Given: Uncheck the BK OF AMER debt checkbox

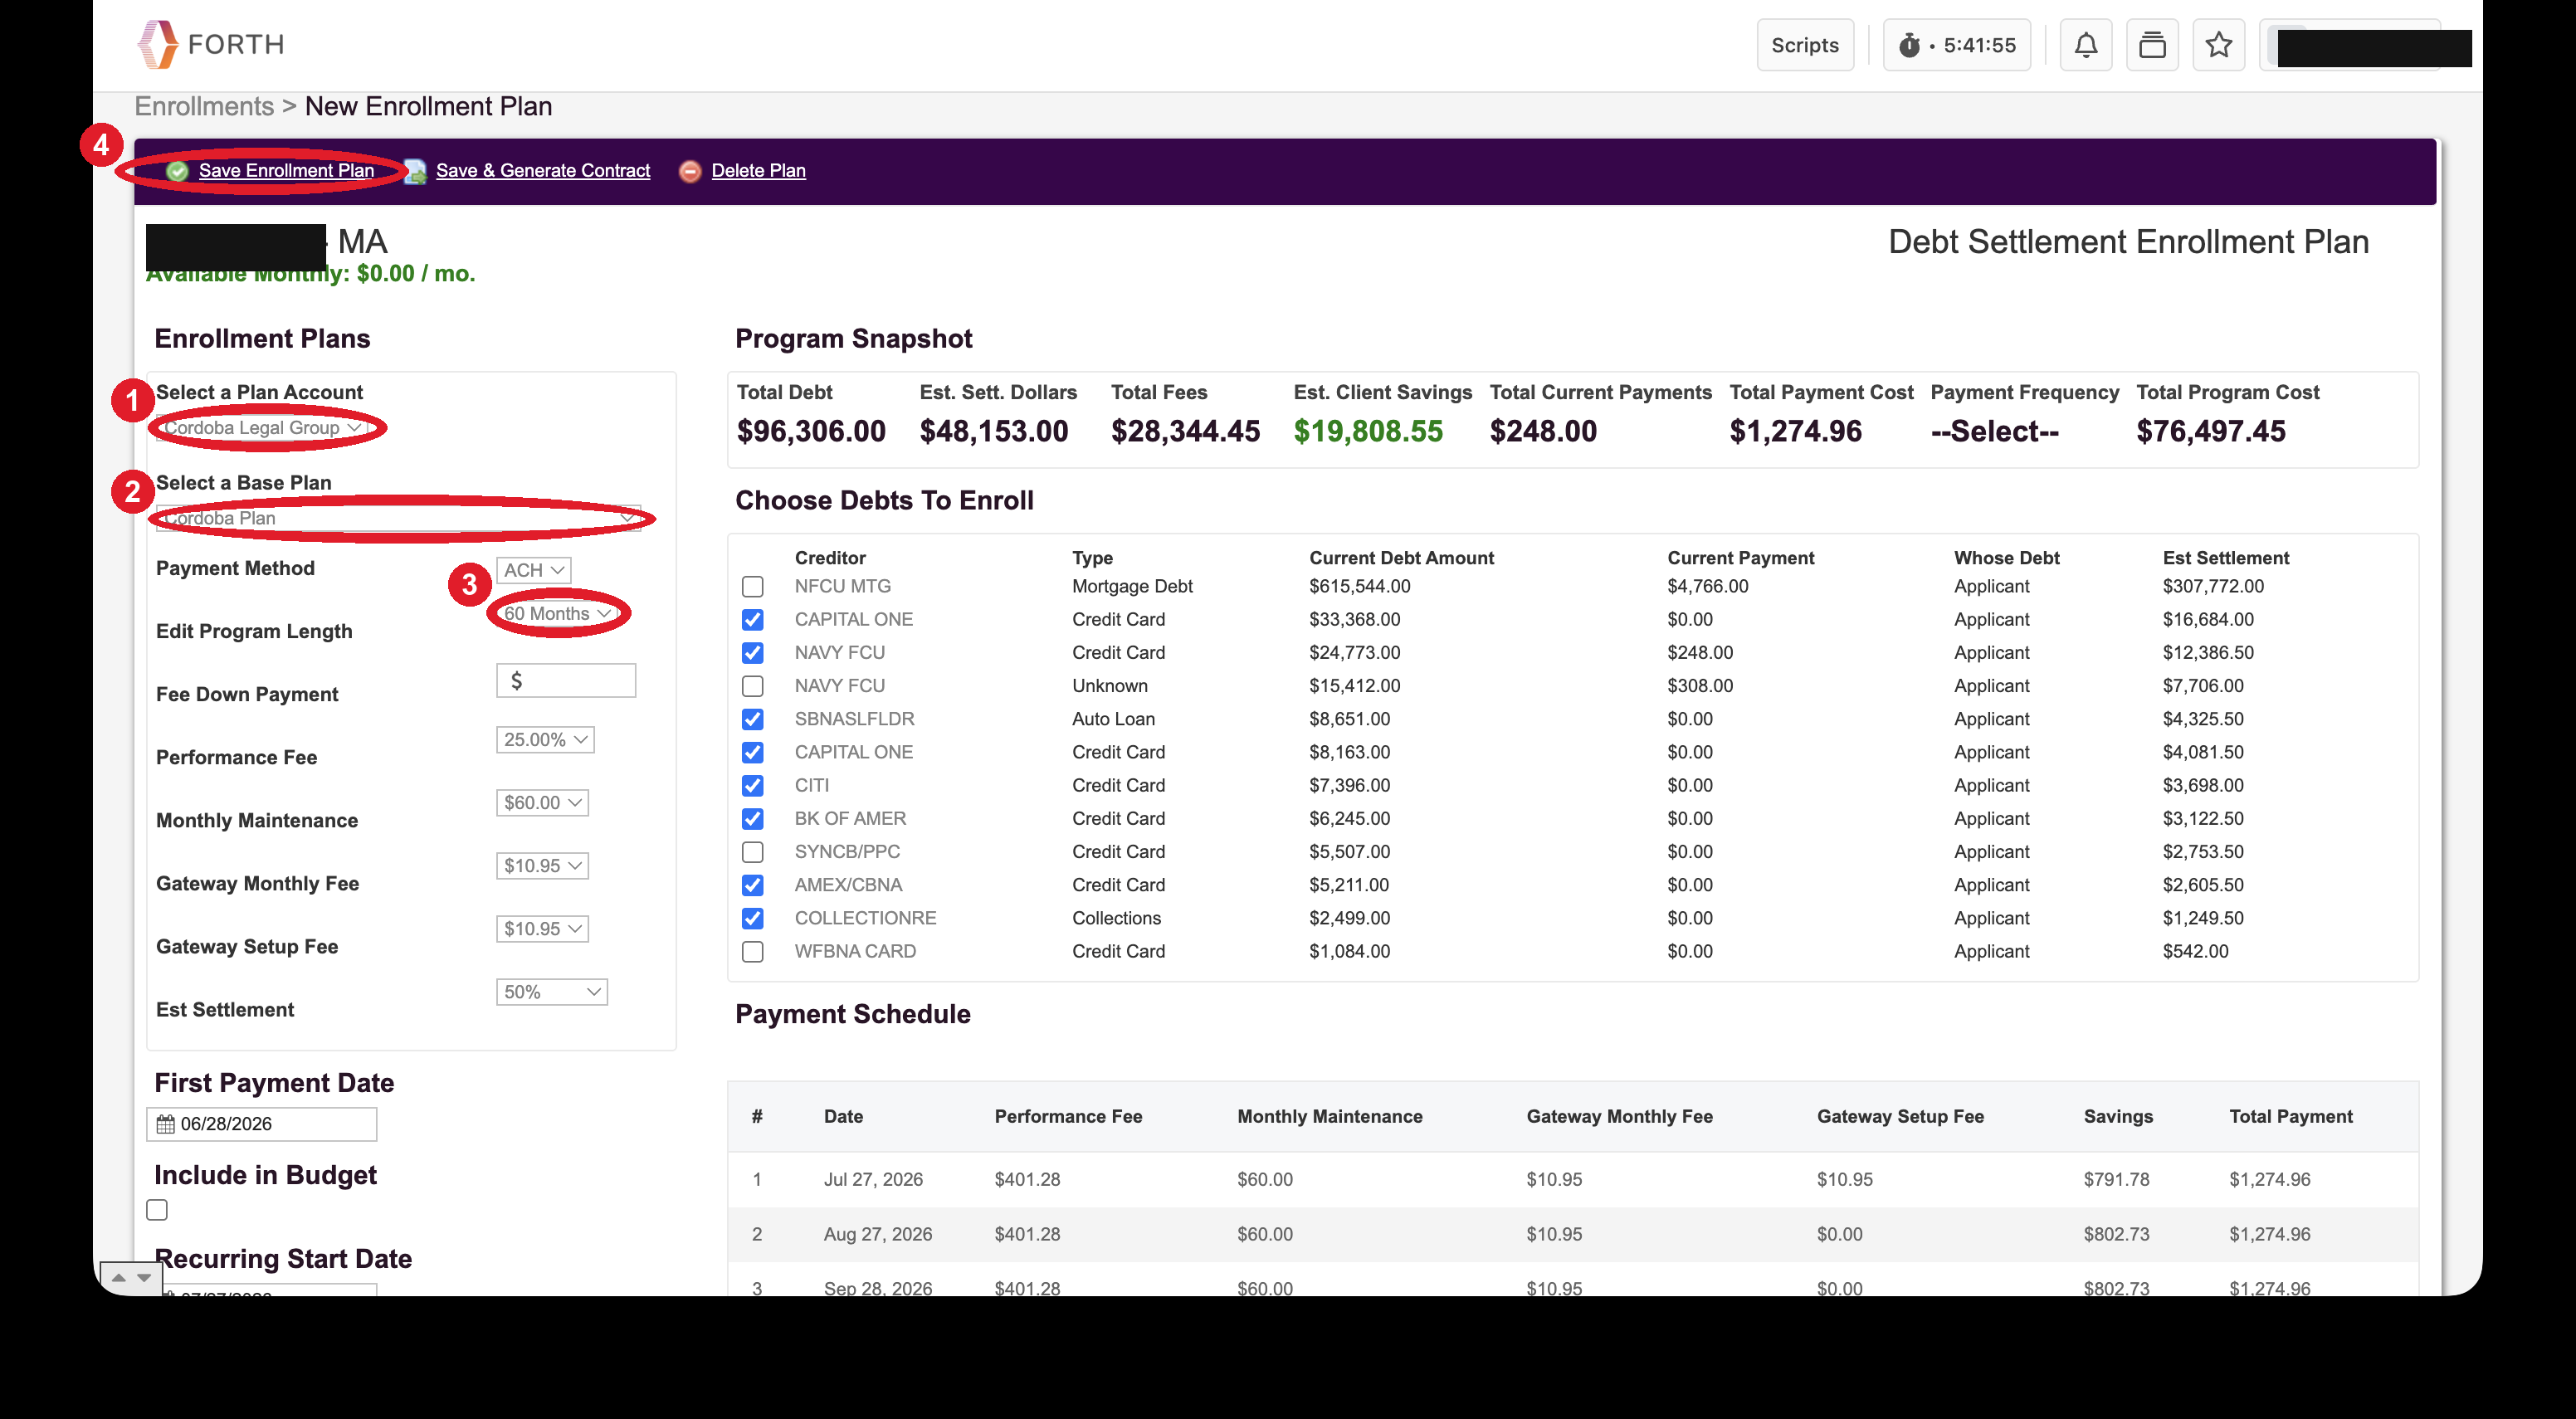Looking at the screenshot, I should pos(753,819).
